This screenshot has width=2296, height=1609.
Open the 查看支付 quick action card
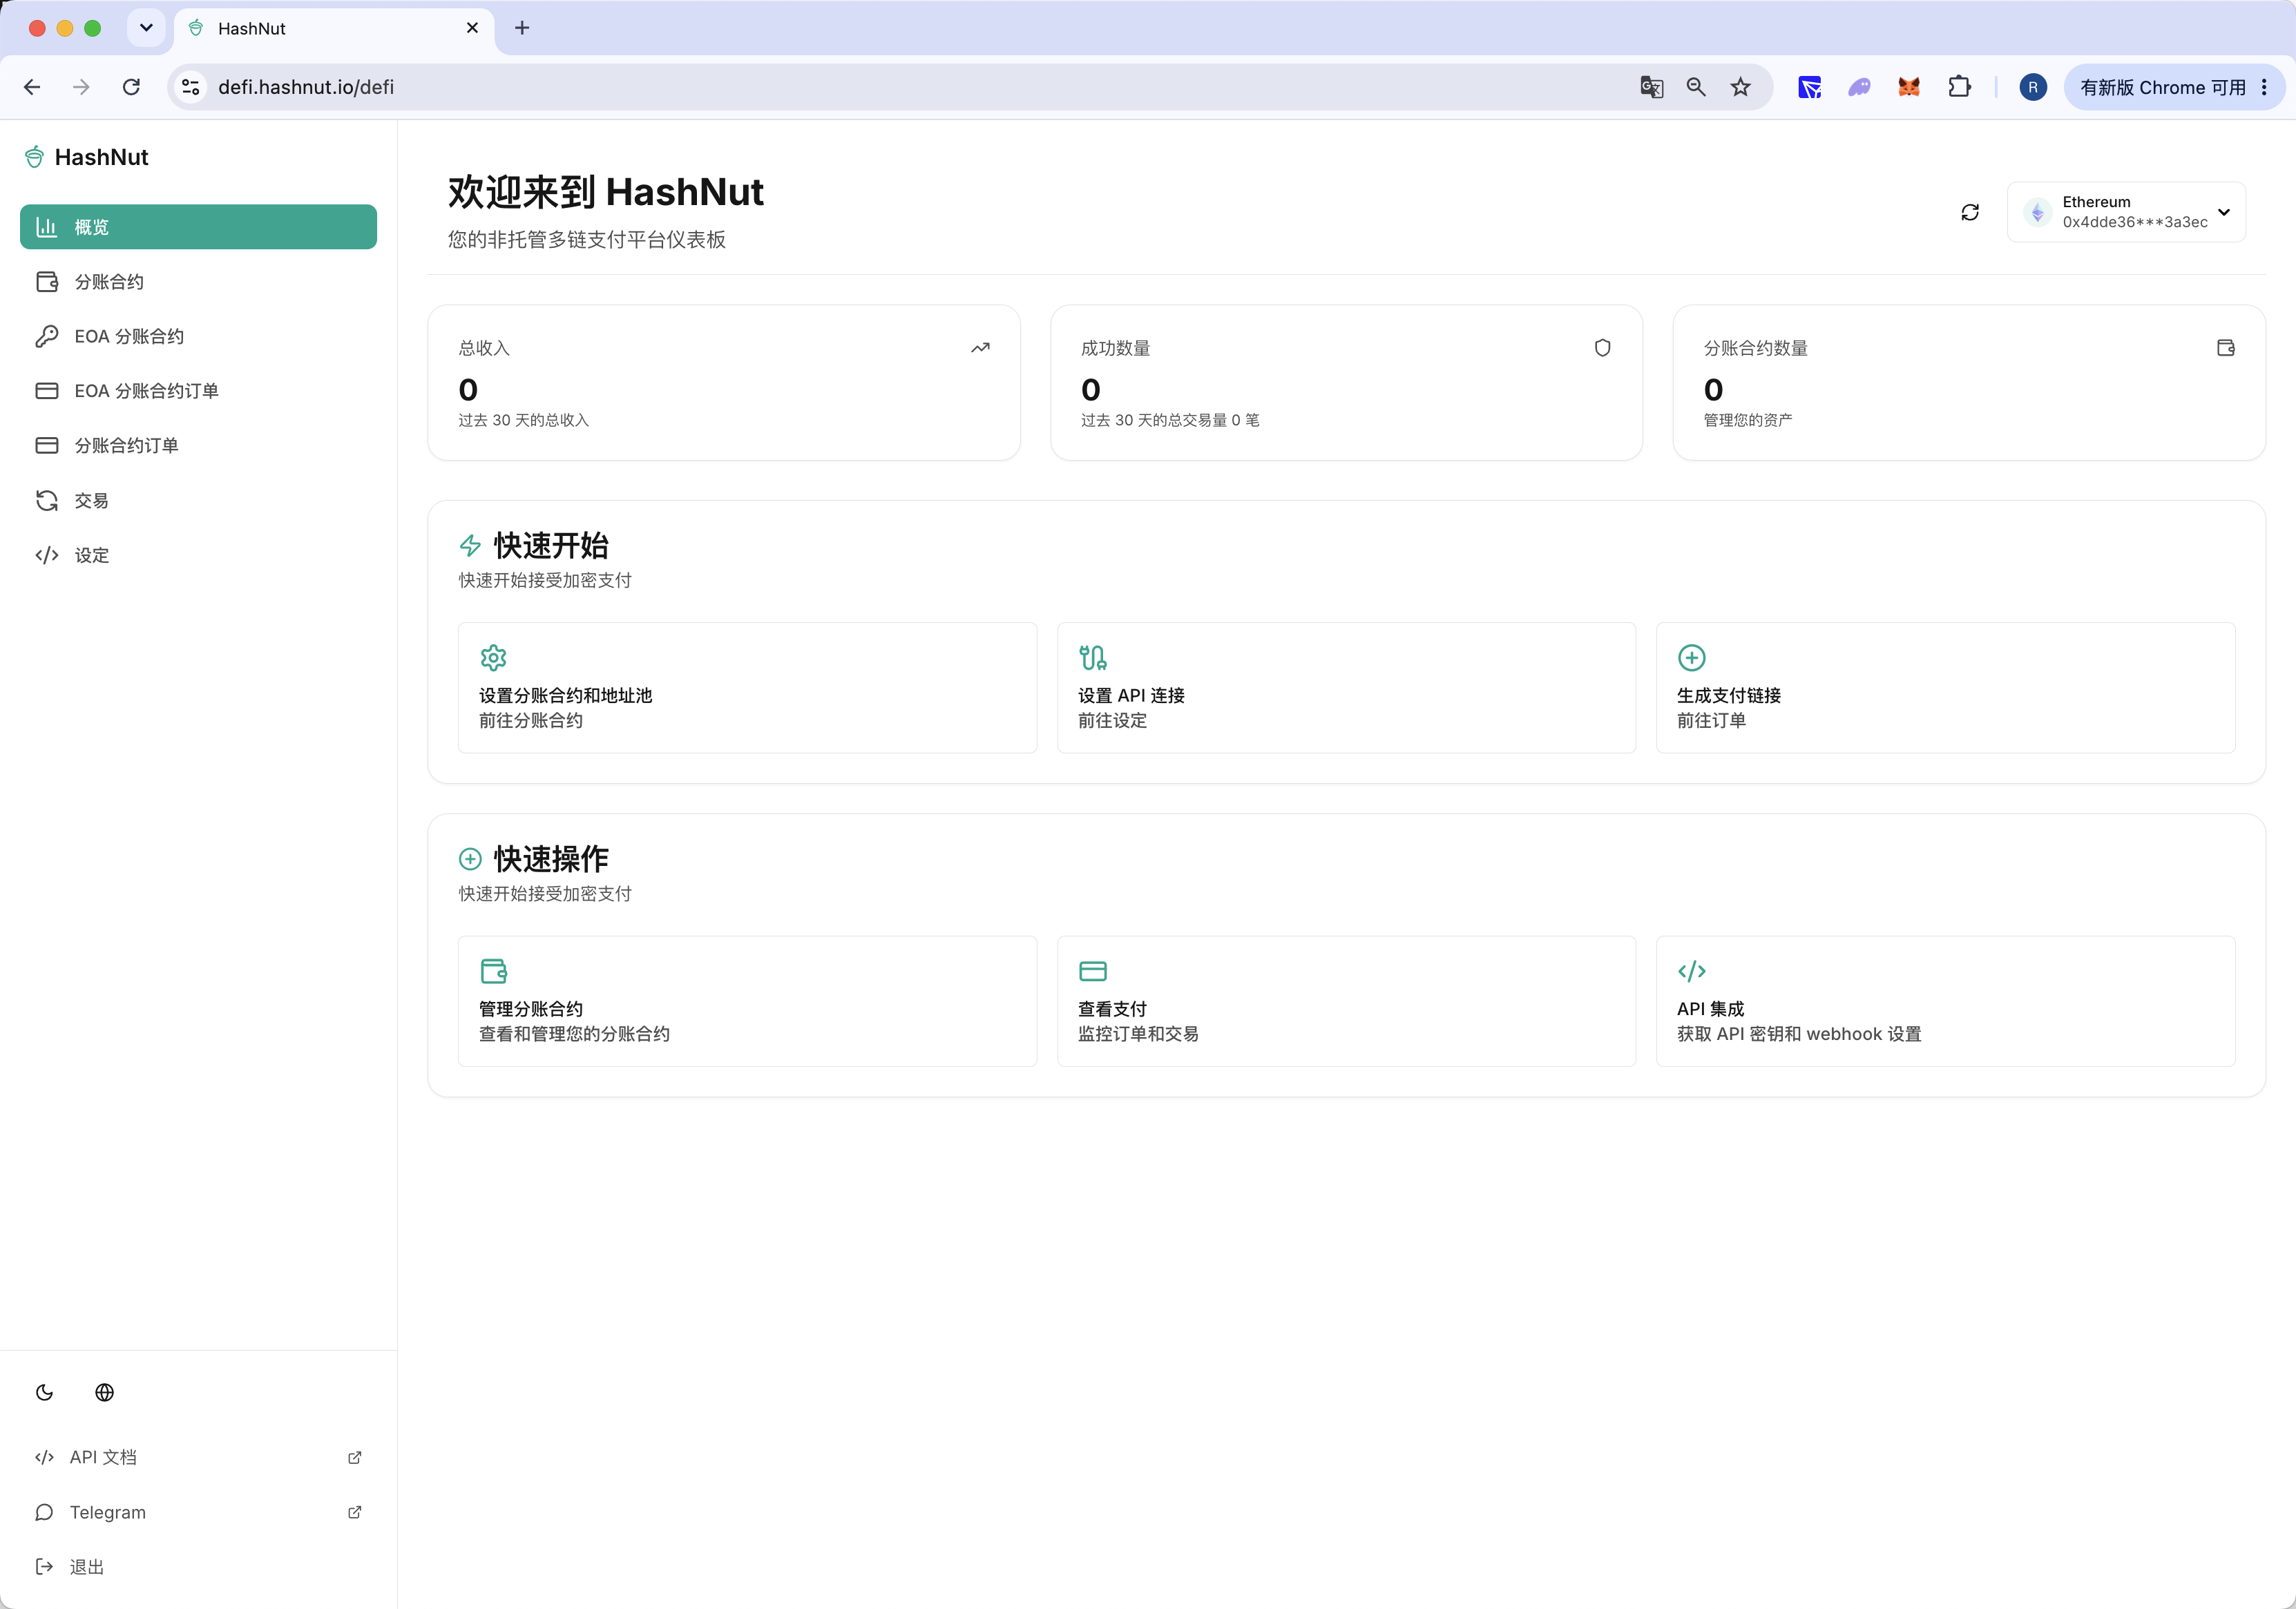point(1346,1001)
